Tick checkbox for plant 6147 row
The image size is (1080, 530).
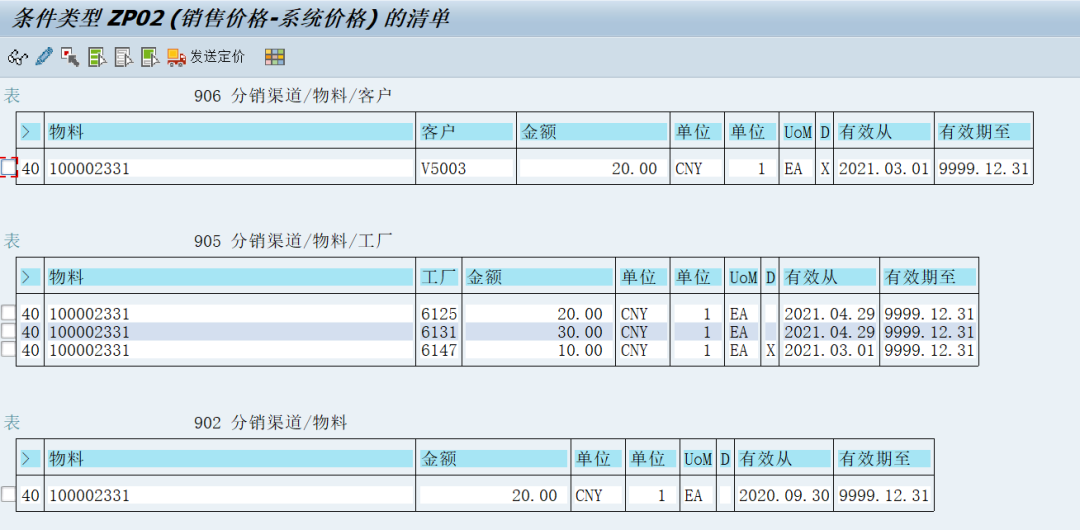[x=8, y=349]
